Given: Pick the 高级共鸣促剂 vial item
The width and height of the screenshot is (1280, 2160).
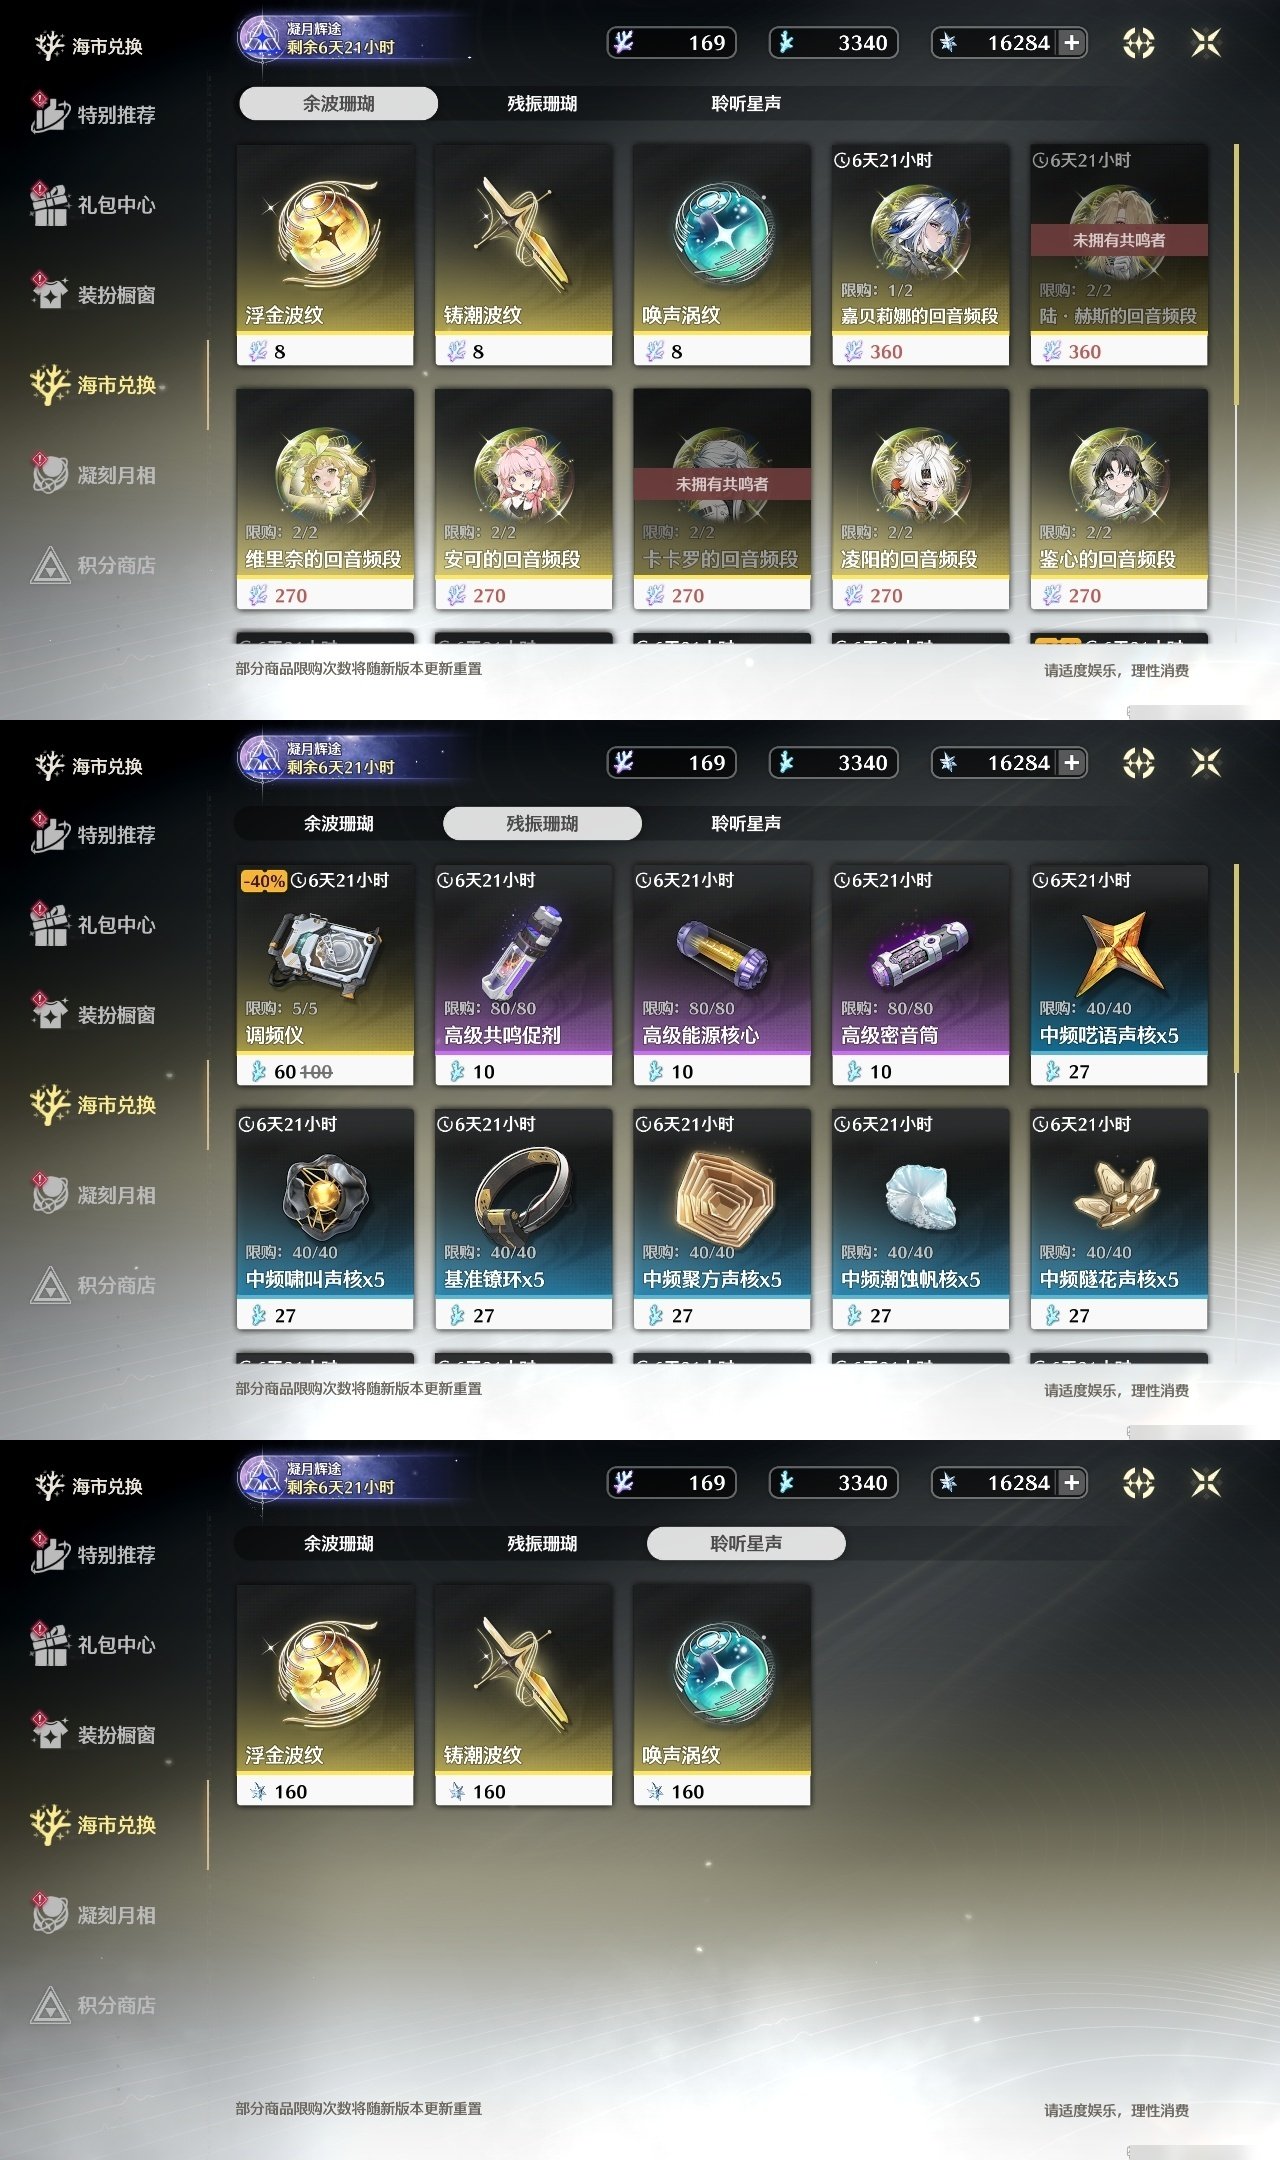Looking at the screenshot, I should point(523,975).
